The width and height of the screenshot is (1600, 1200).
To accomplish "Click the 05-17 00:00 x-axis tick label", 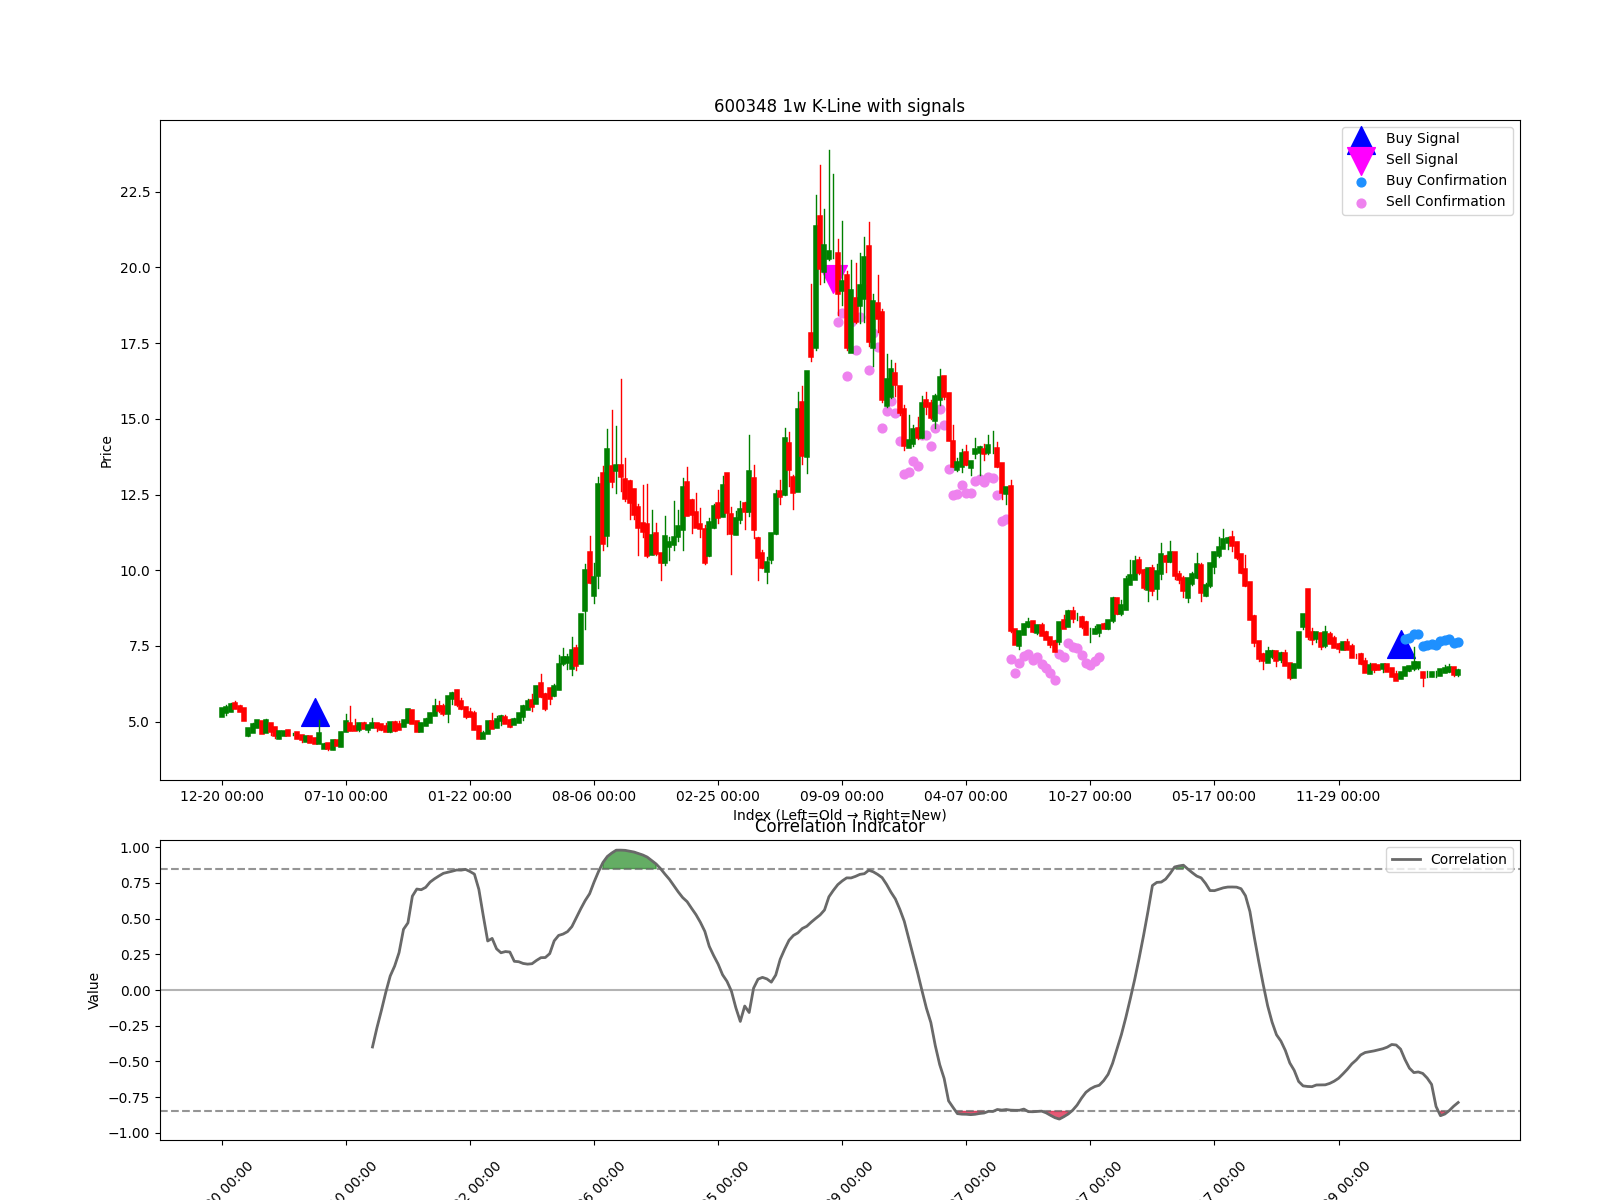I will coord(1214,797).
